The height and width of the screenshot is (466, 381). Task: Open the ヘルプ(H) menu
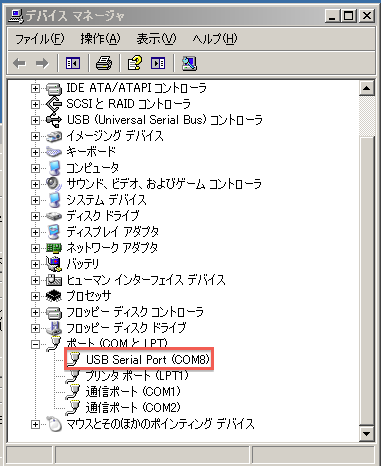tap(215, 39)
